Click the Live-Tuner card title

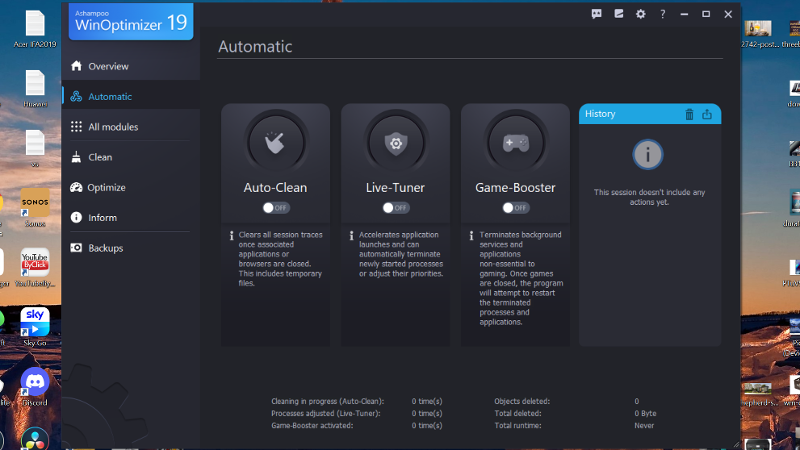[395, 188]
